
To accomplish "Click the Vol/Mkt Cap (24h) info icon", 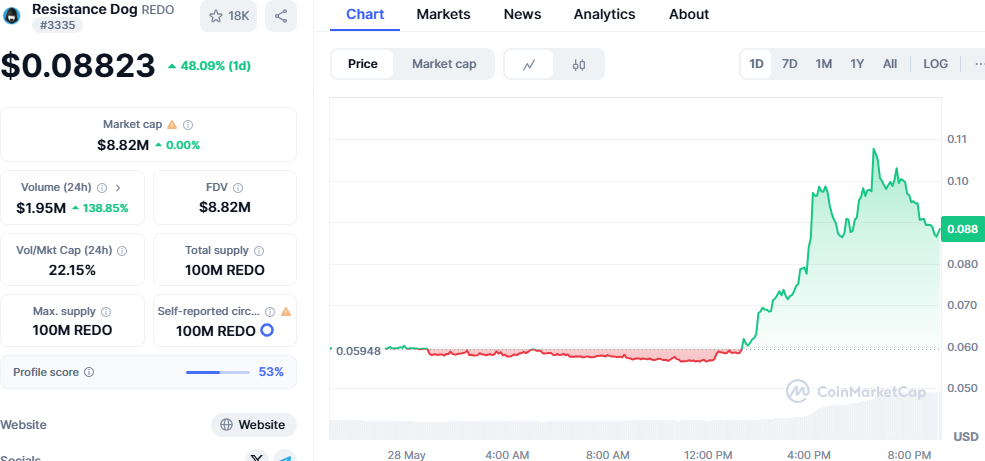I will click(122, 251).
